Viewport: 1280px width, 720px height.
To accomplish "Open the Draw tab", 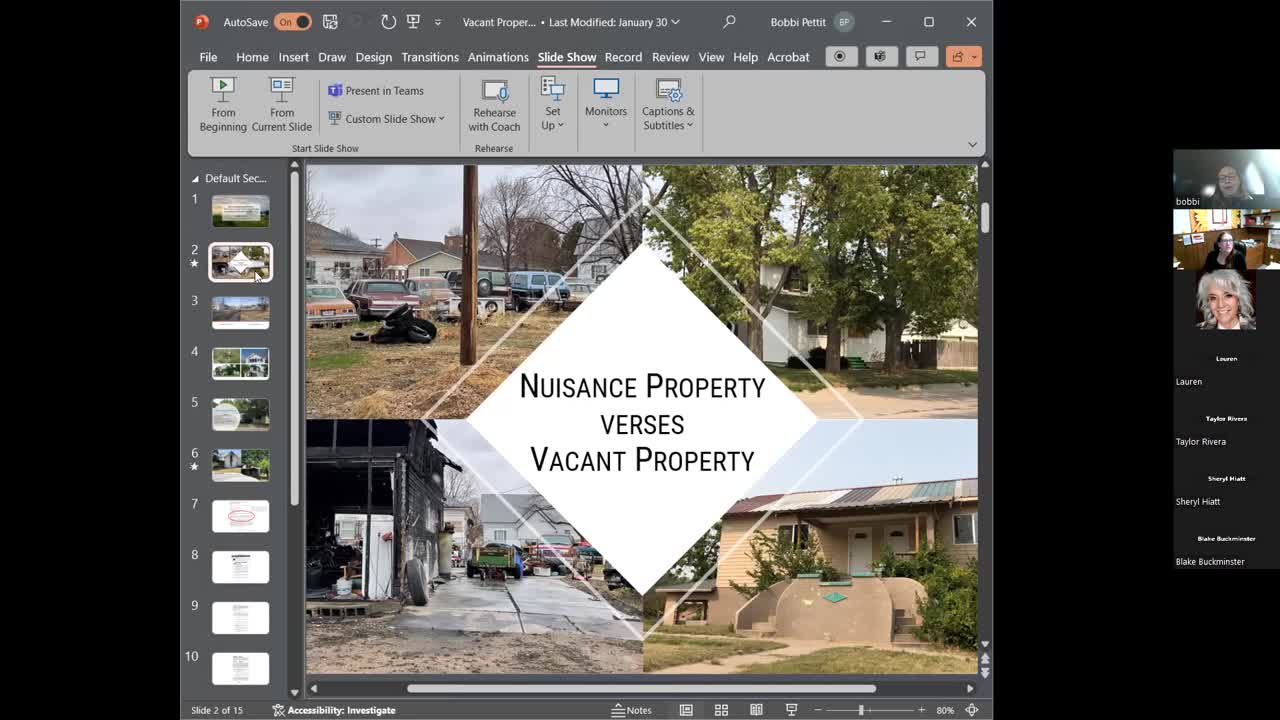I will tap(332, 57).
